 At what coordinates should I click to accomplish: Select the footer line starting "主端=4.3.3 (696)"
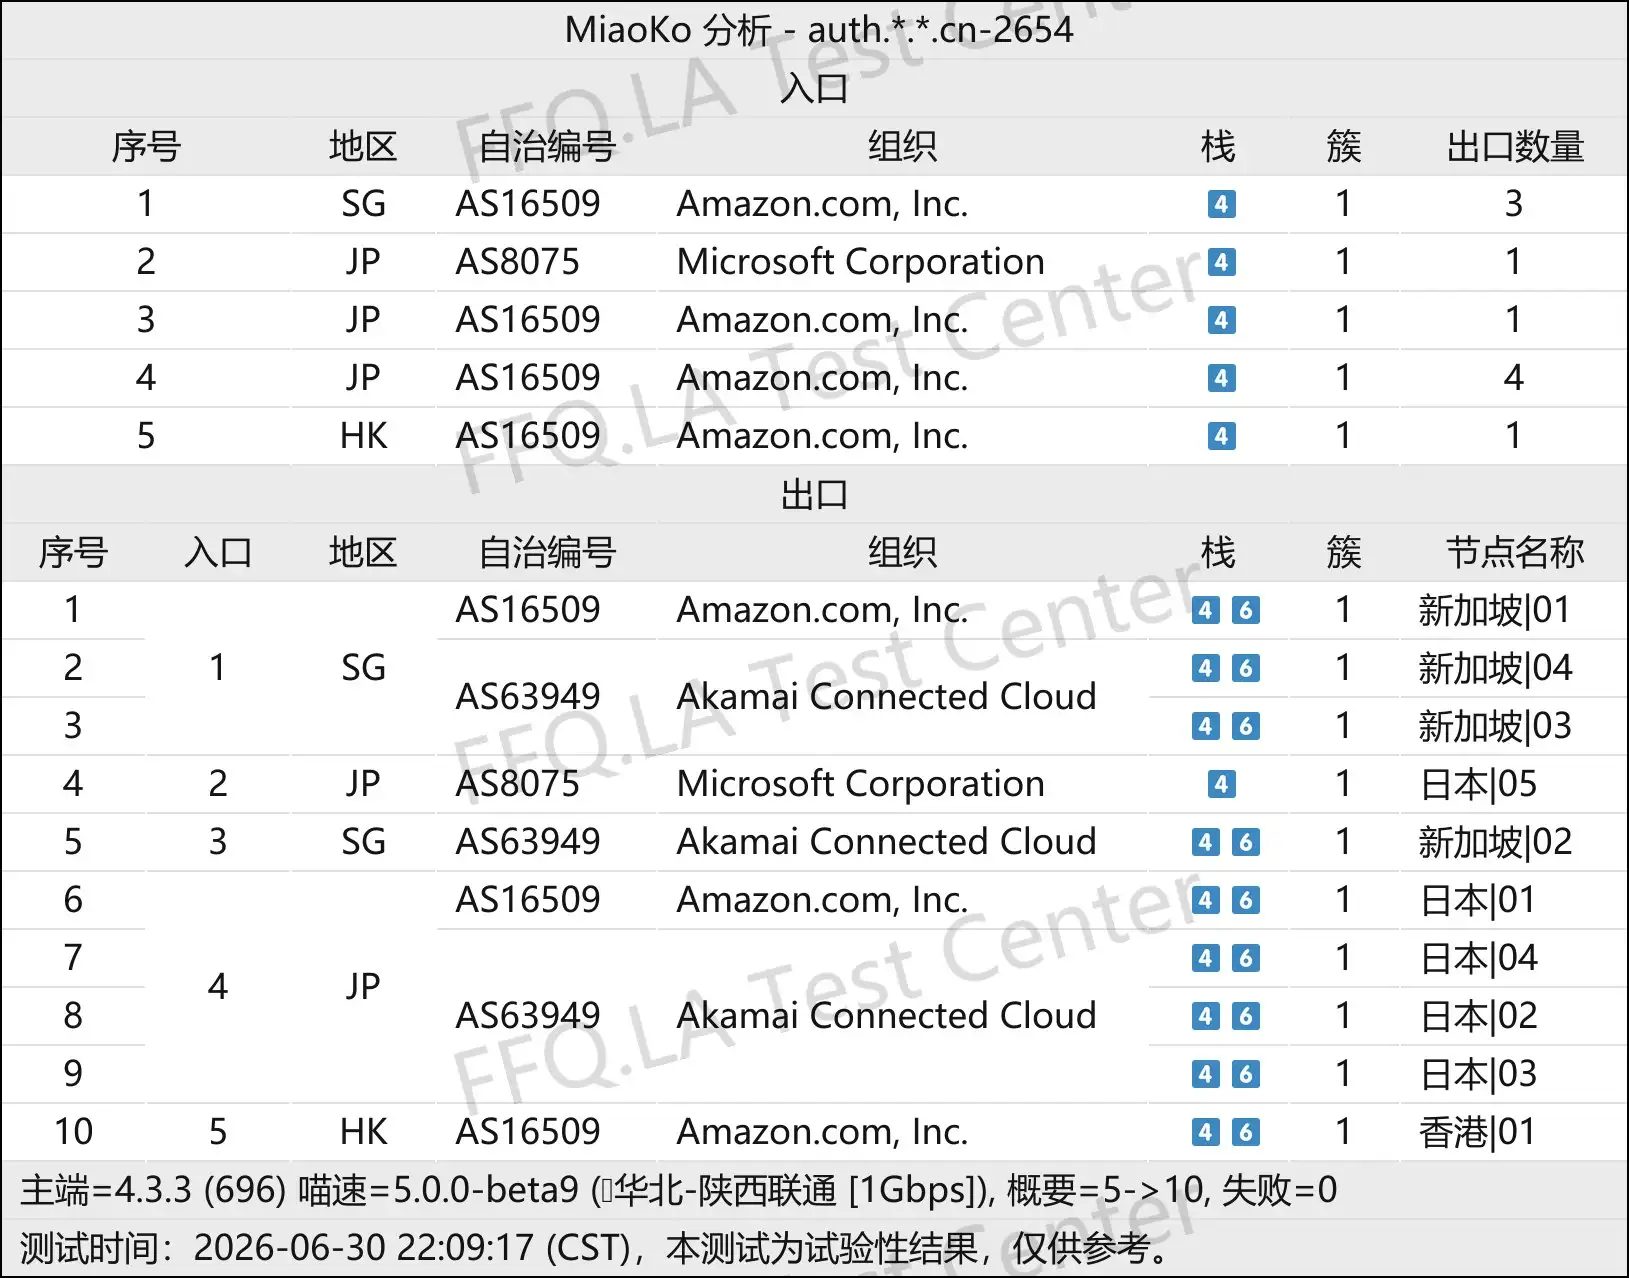coord(678,1190)
